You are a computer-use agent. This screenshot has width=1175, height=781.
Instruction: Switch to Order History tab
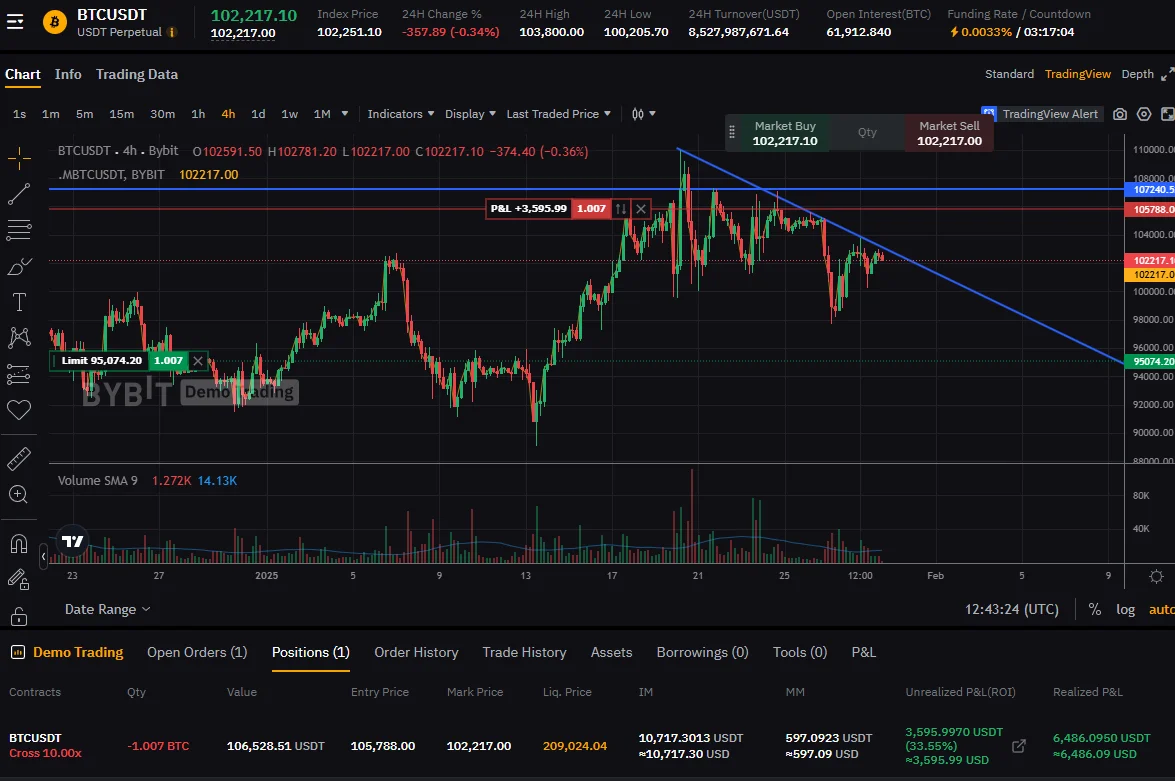(416, 652)
